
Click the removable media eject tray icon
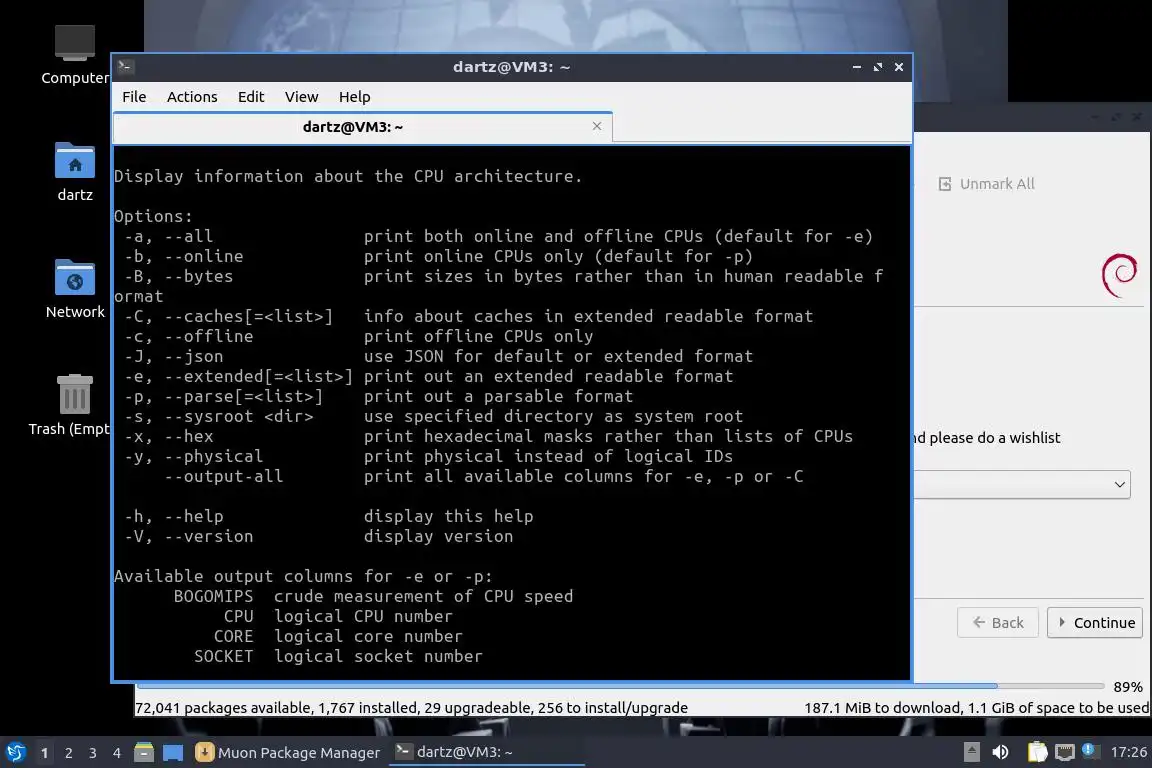pos(971,752)
